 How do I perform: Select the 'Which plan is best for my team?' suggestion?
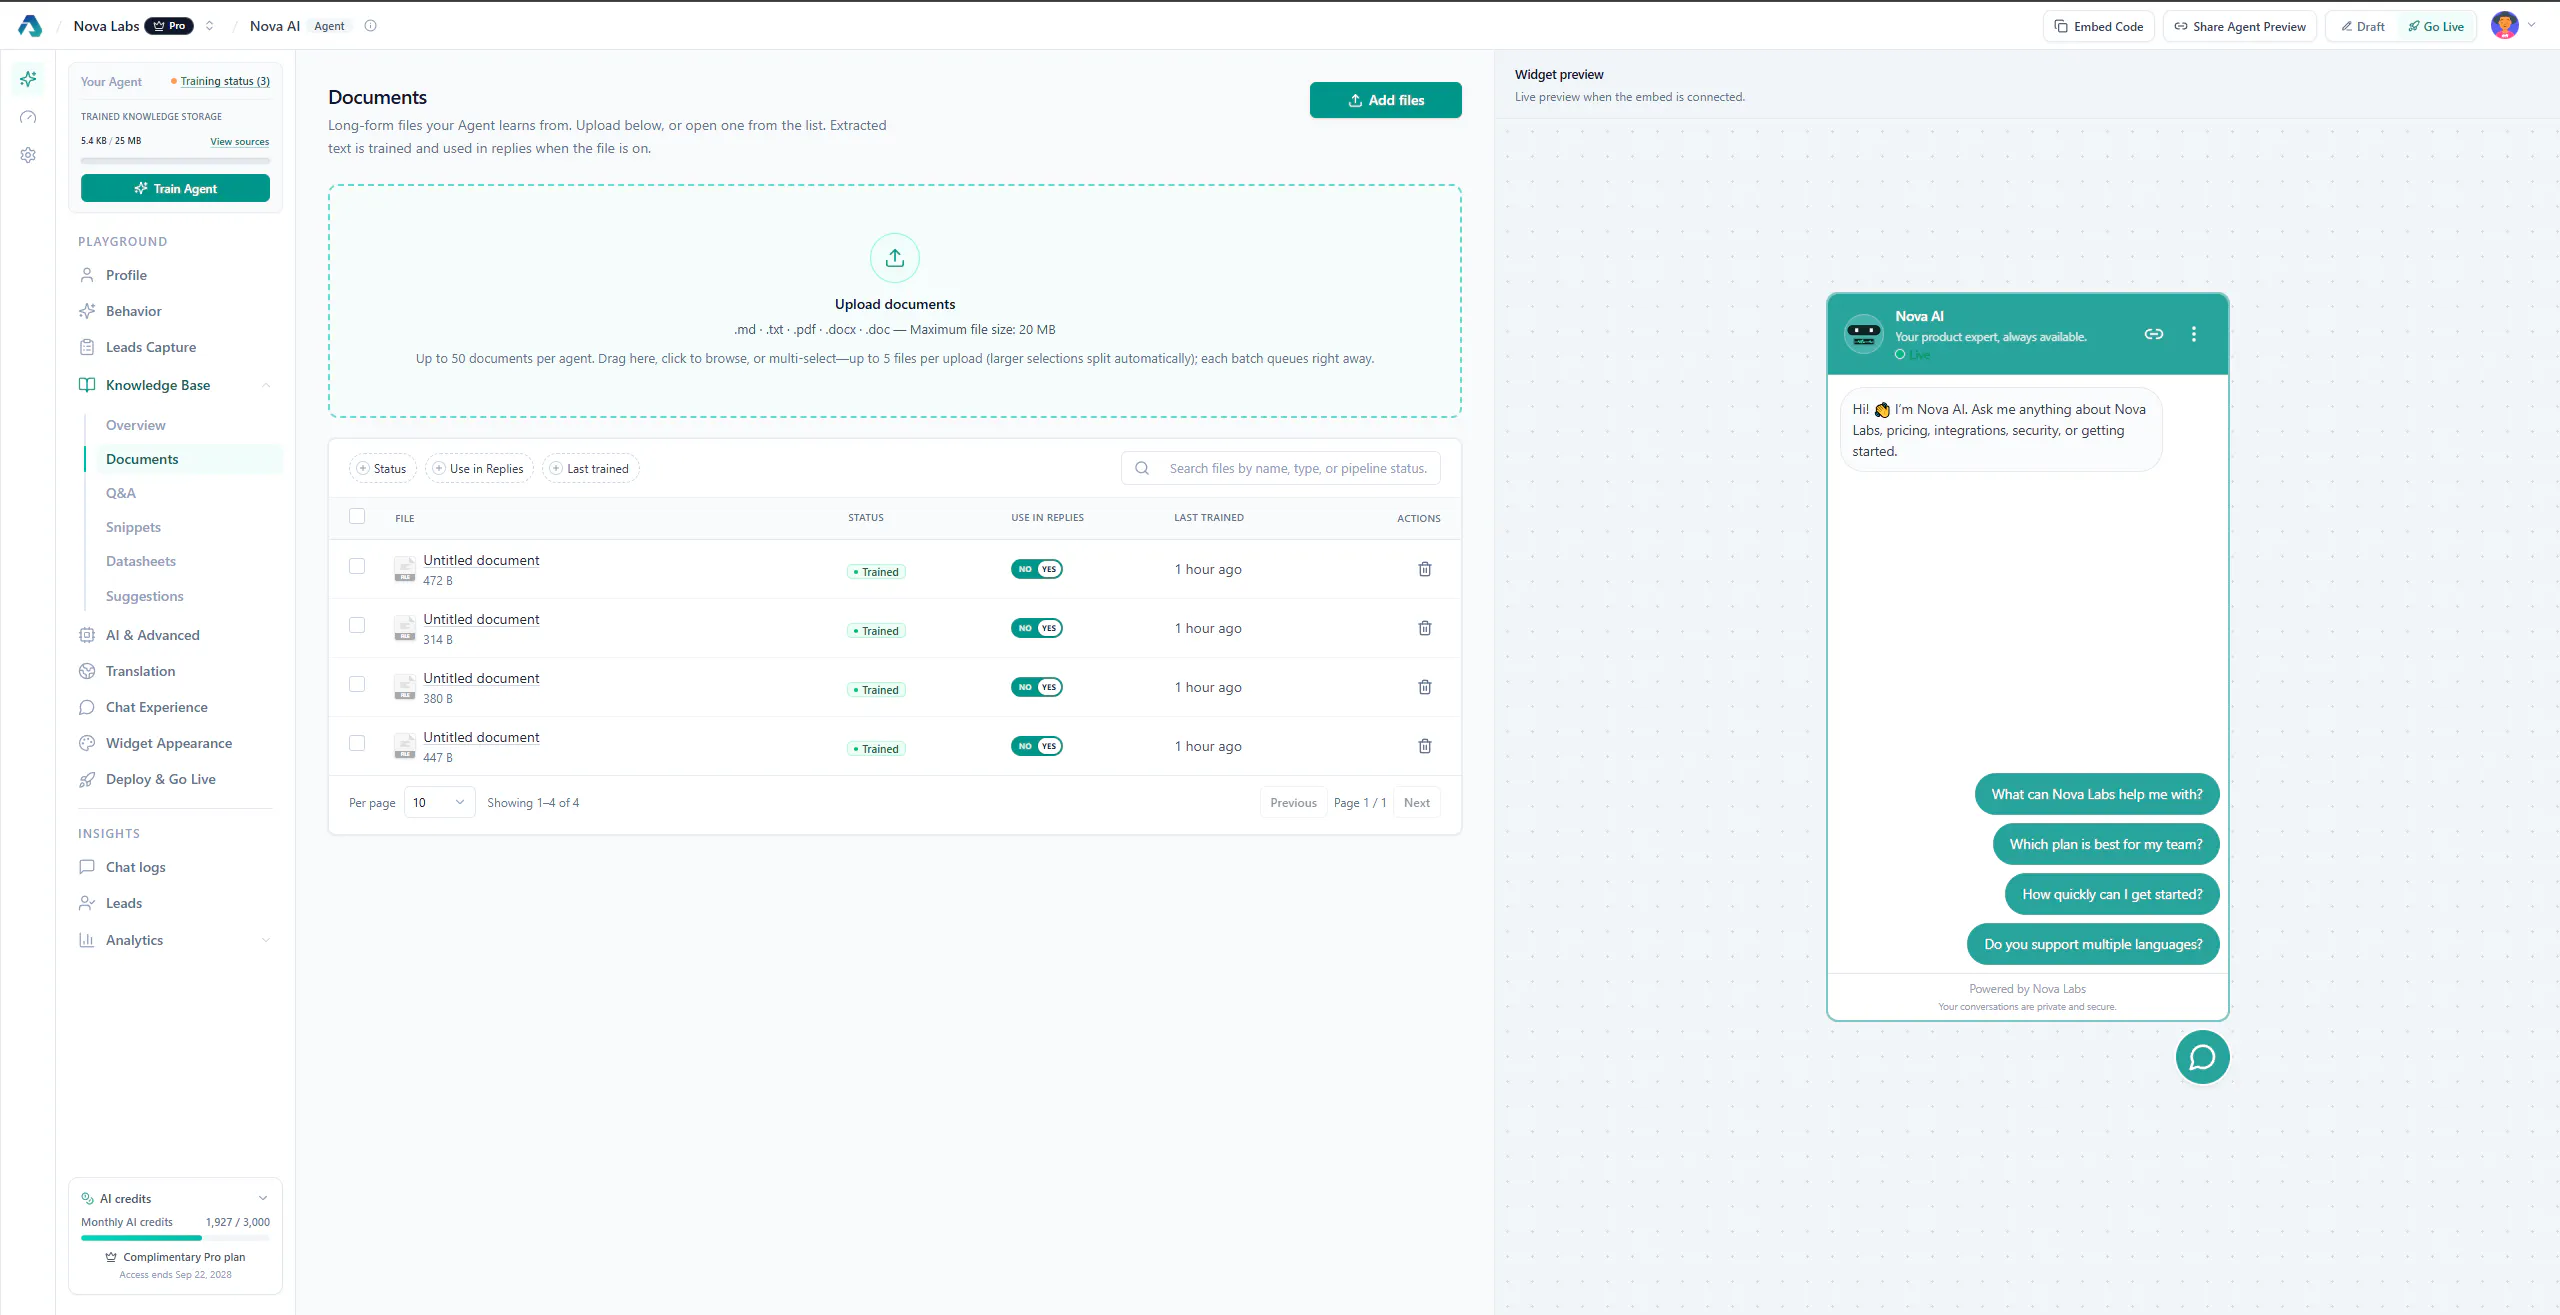point(2106,844)
